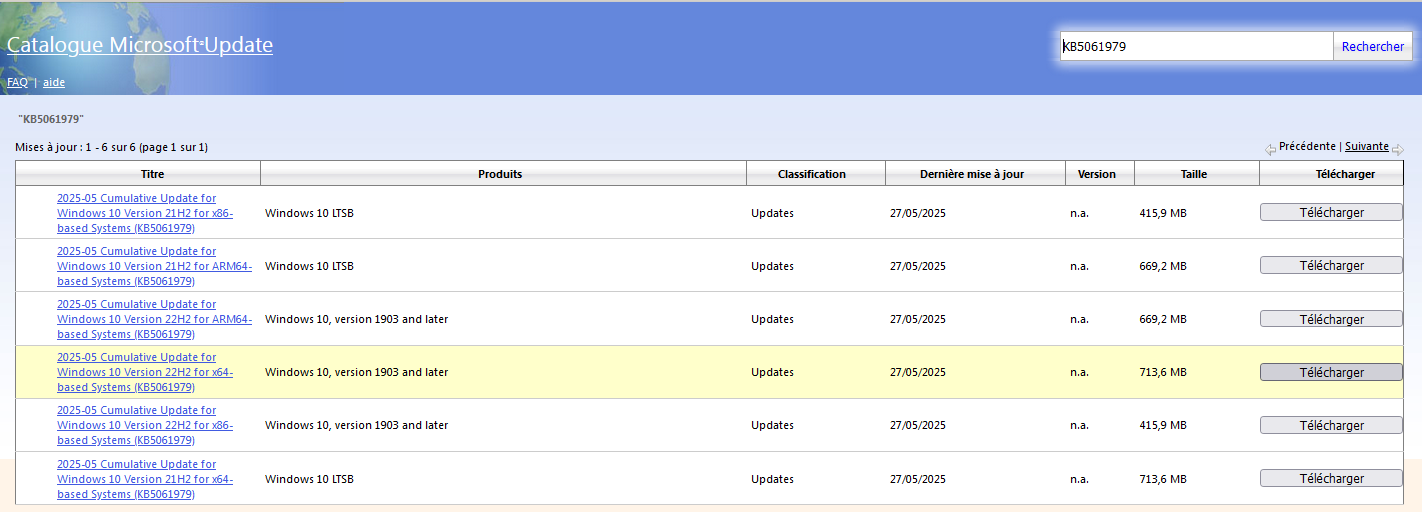Screen dimensions: 1422x512
Task: Download the 21H2 ARM64 update via Télécharger
Action: [x=1331, y=265]
